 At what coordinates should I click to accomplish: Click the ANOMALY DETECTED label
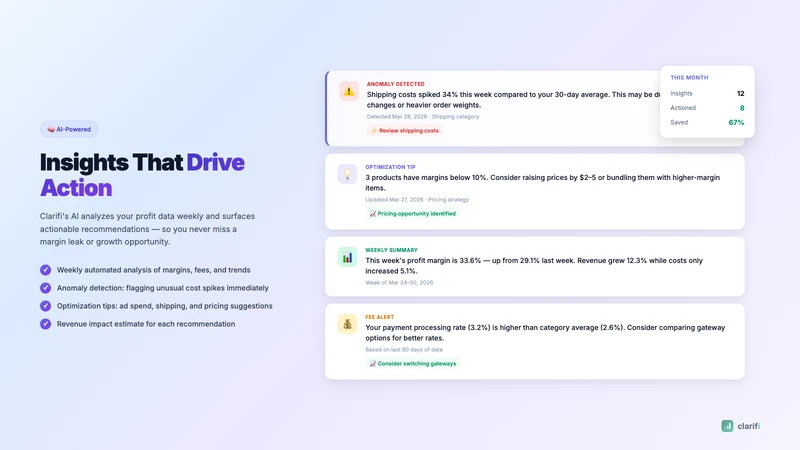tap(395, 84)
